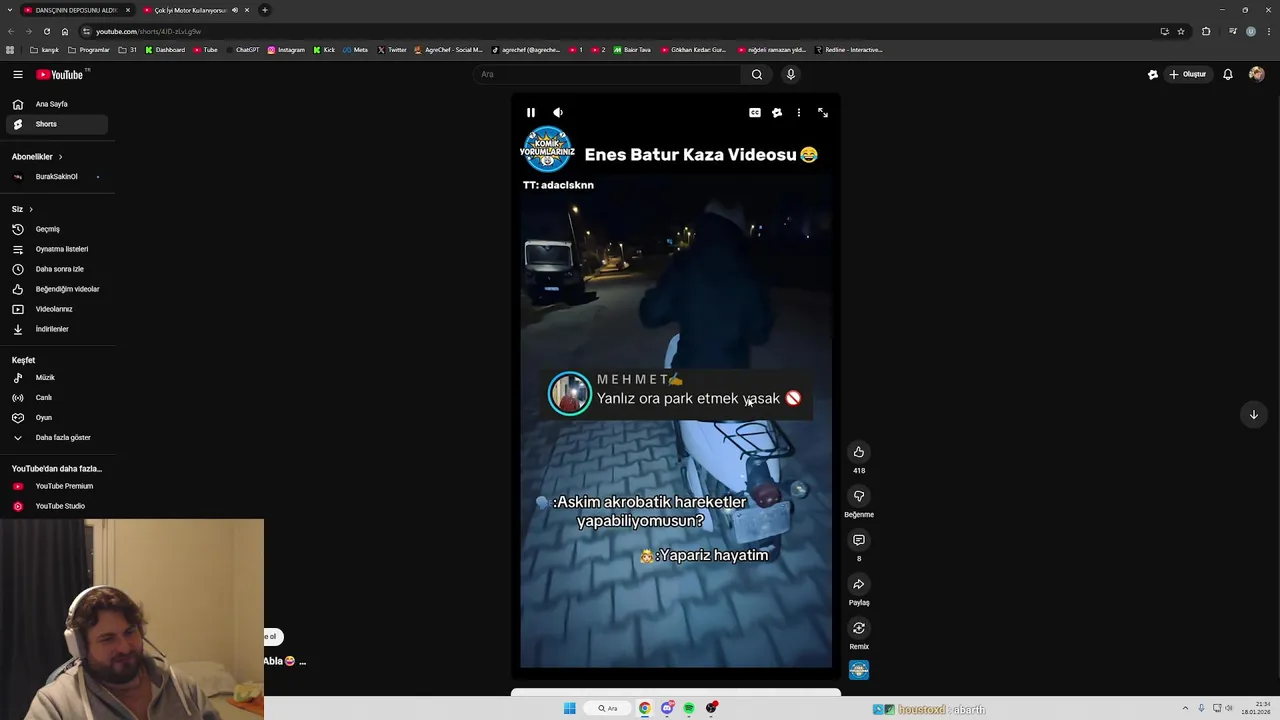
Task: Go to the browser home page
Action: pos(65,31)
